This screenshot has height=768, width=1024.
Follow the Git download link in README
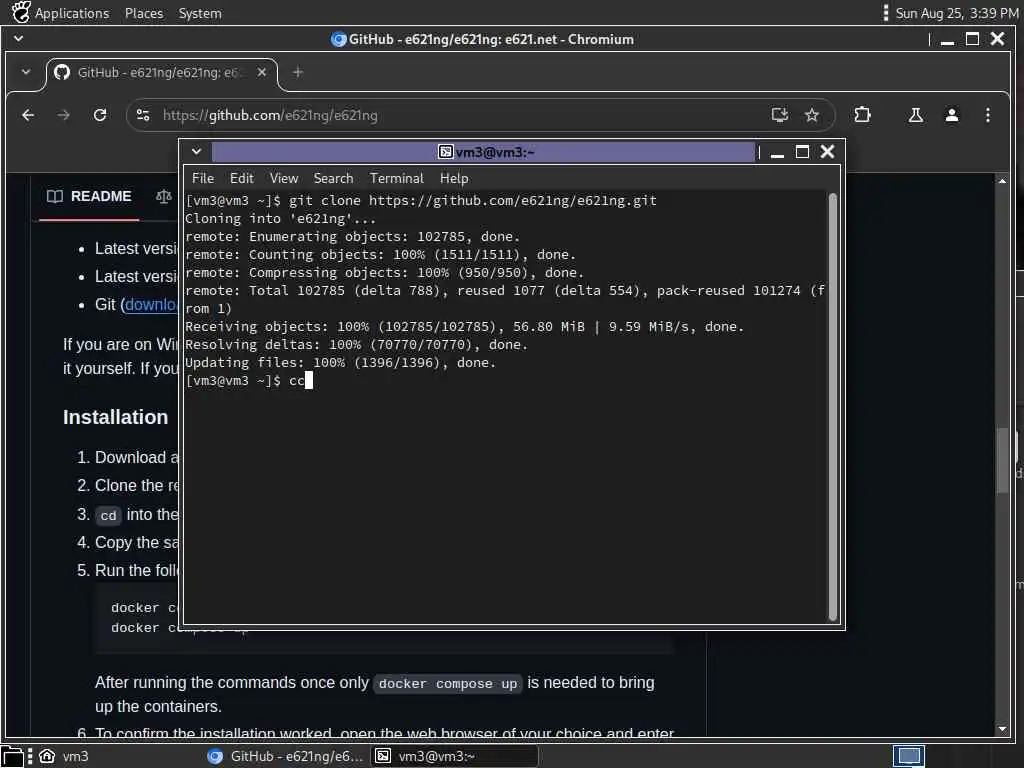152,304
